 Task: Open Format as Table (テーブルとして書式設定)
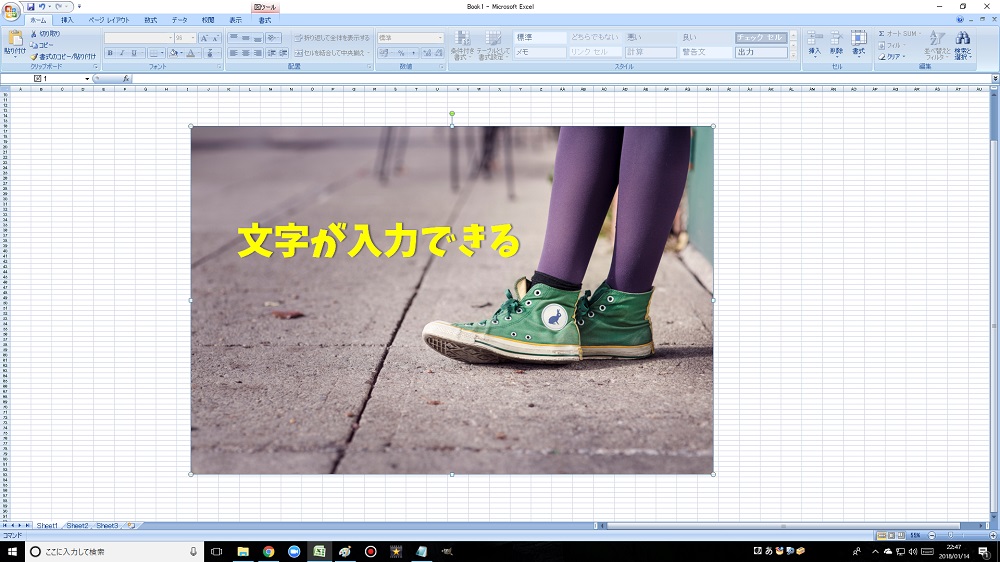(x=493, y=45)
